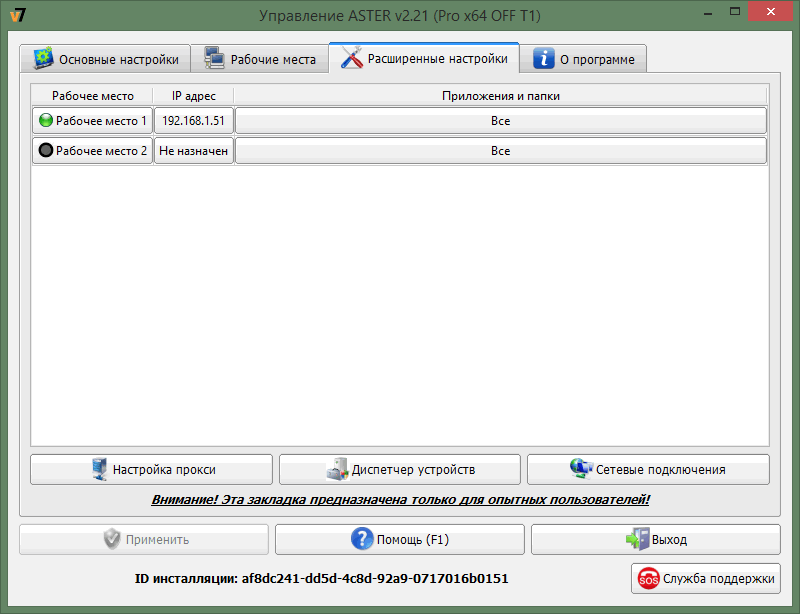Close the ASTER window
The image size is (800, 614).
point(770,11)
